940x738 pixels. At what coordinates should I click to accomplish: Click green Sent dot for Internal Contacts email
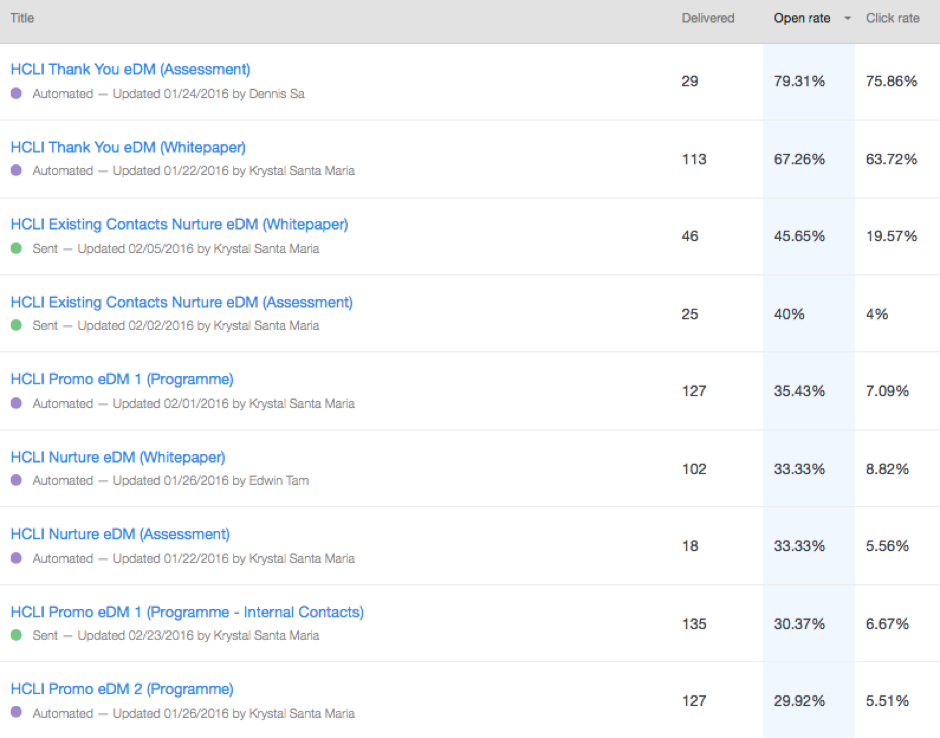[x=16, y=635]
